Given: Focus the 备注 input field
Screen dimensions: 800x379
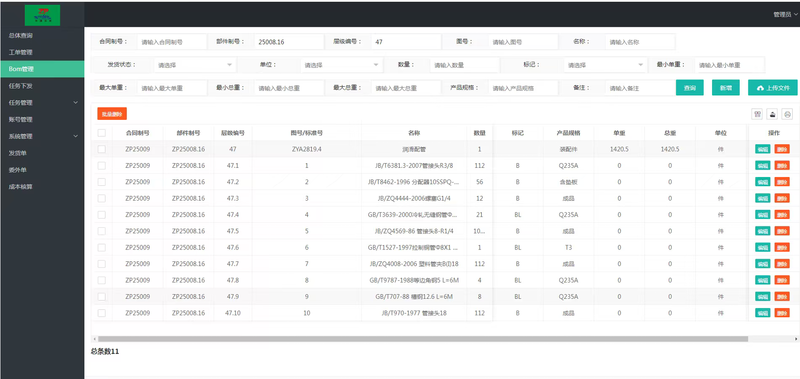Looking at the screenshot, I should click(x=640, y=88).
